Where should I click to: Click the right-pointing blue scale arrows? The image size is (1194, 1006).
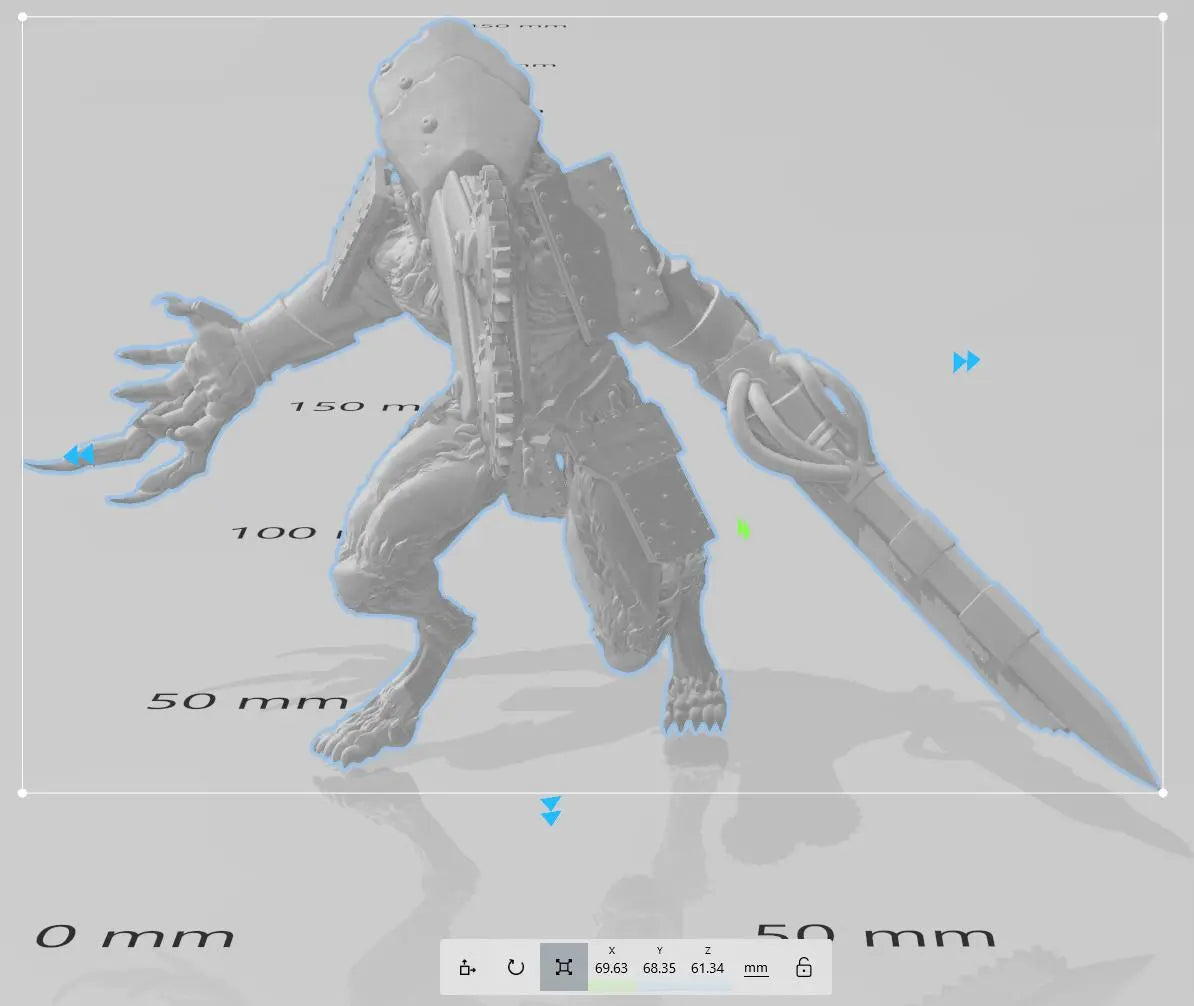tap(966, 361)
